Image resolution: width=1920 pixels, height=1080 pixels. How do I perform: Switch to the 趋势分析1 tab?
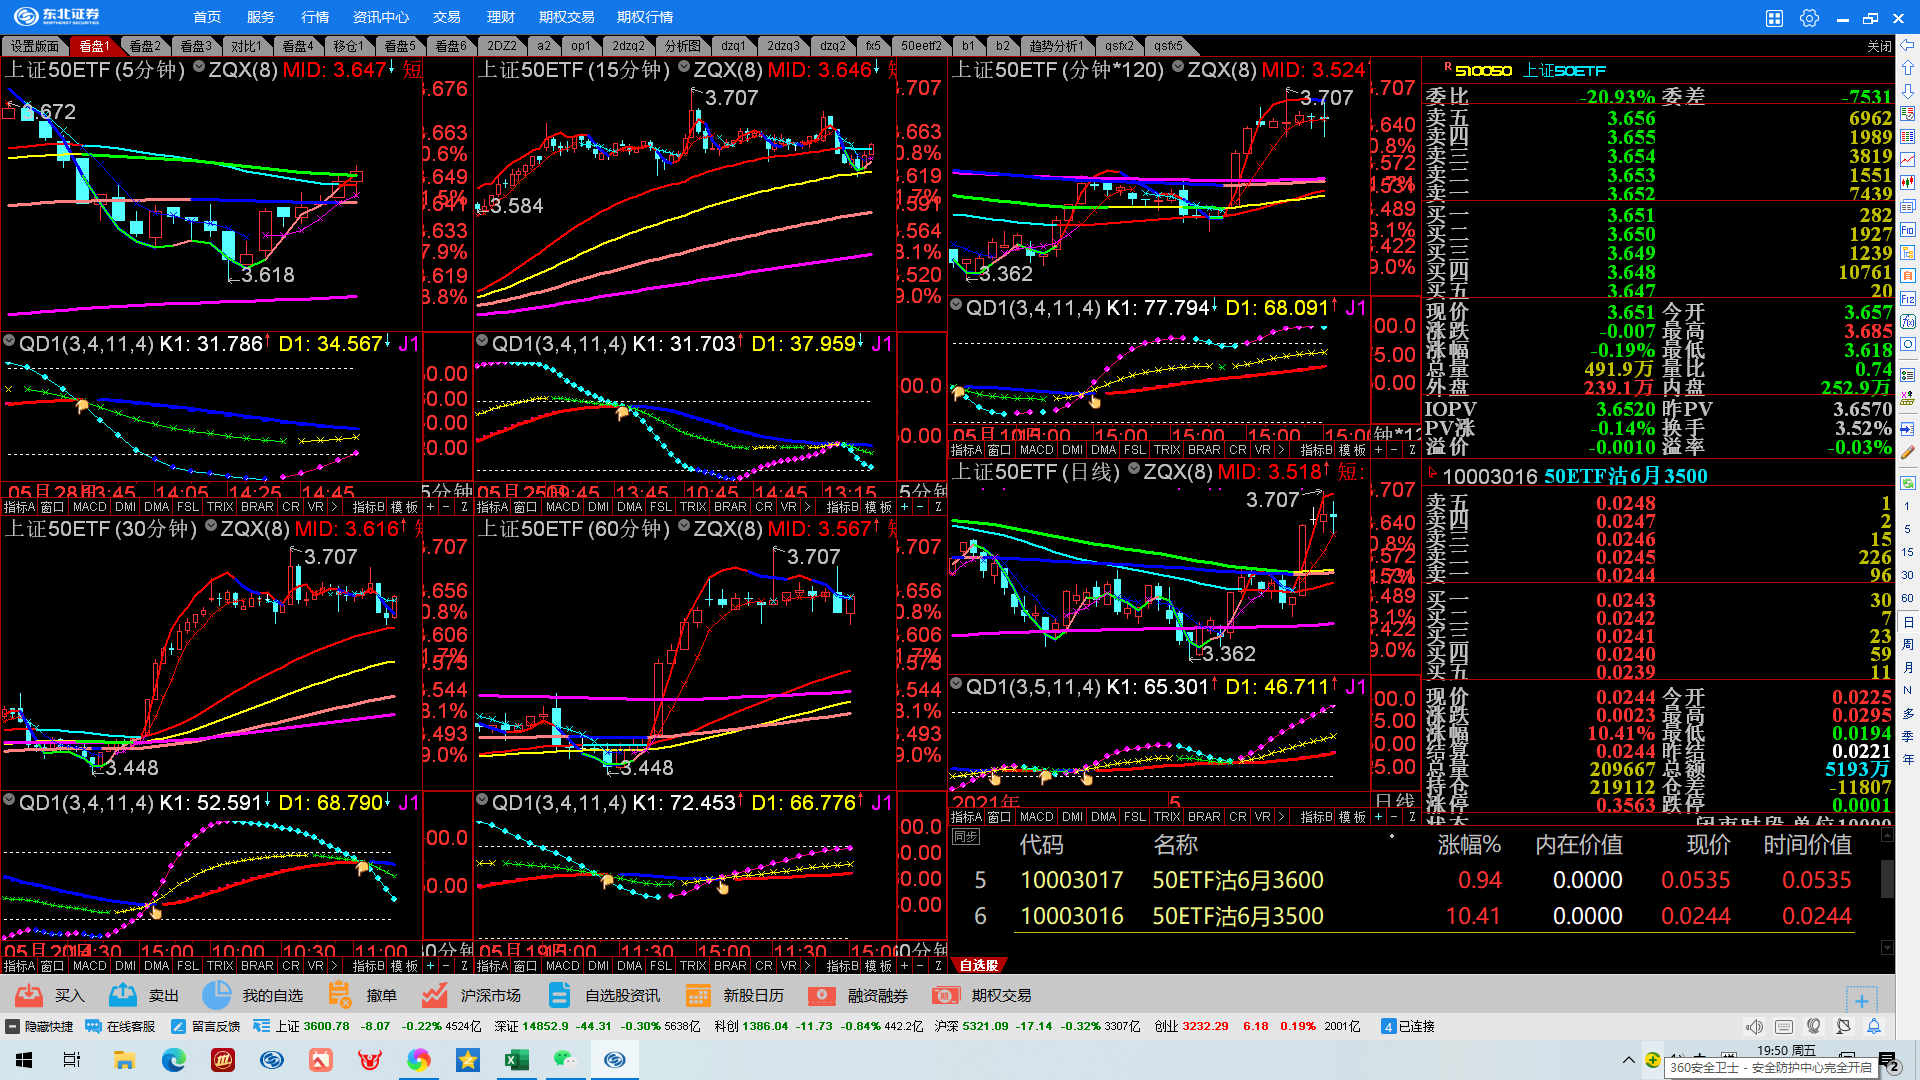pyautogui.click(x=1056, y=46)
